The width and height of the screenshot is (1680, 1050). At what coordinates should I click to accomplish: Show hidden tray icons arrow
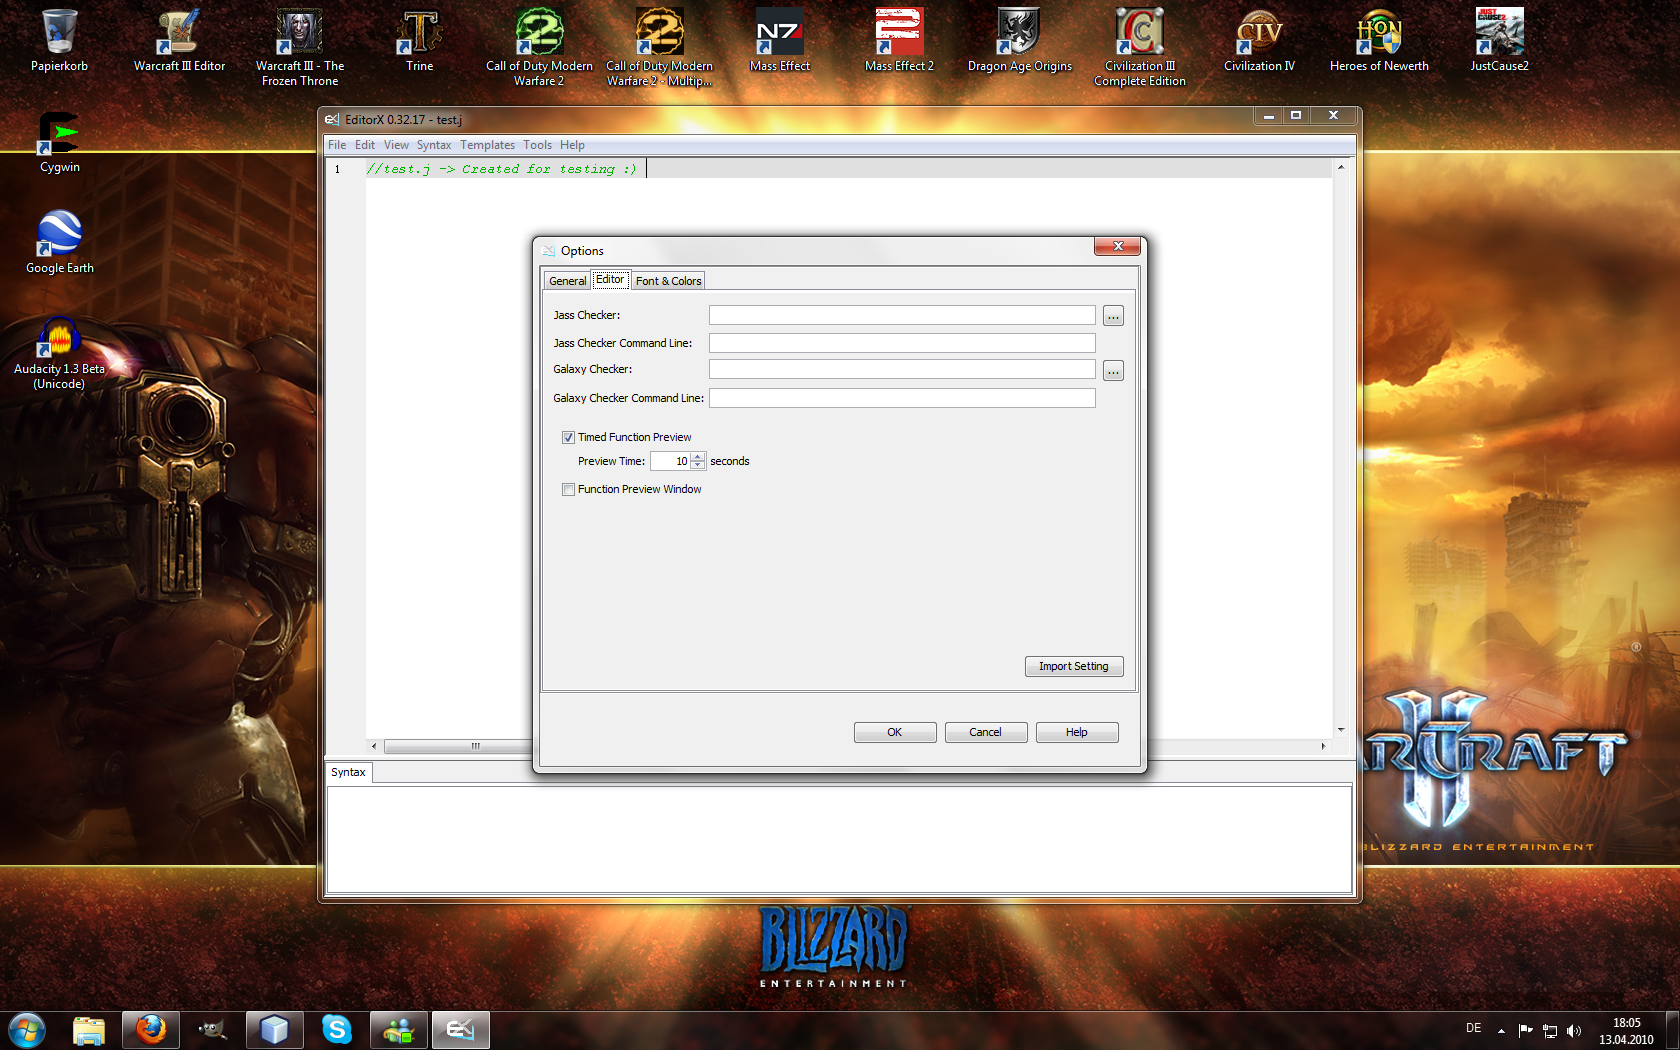(1501, 1031)
